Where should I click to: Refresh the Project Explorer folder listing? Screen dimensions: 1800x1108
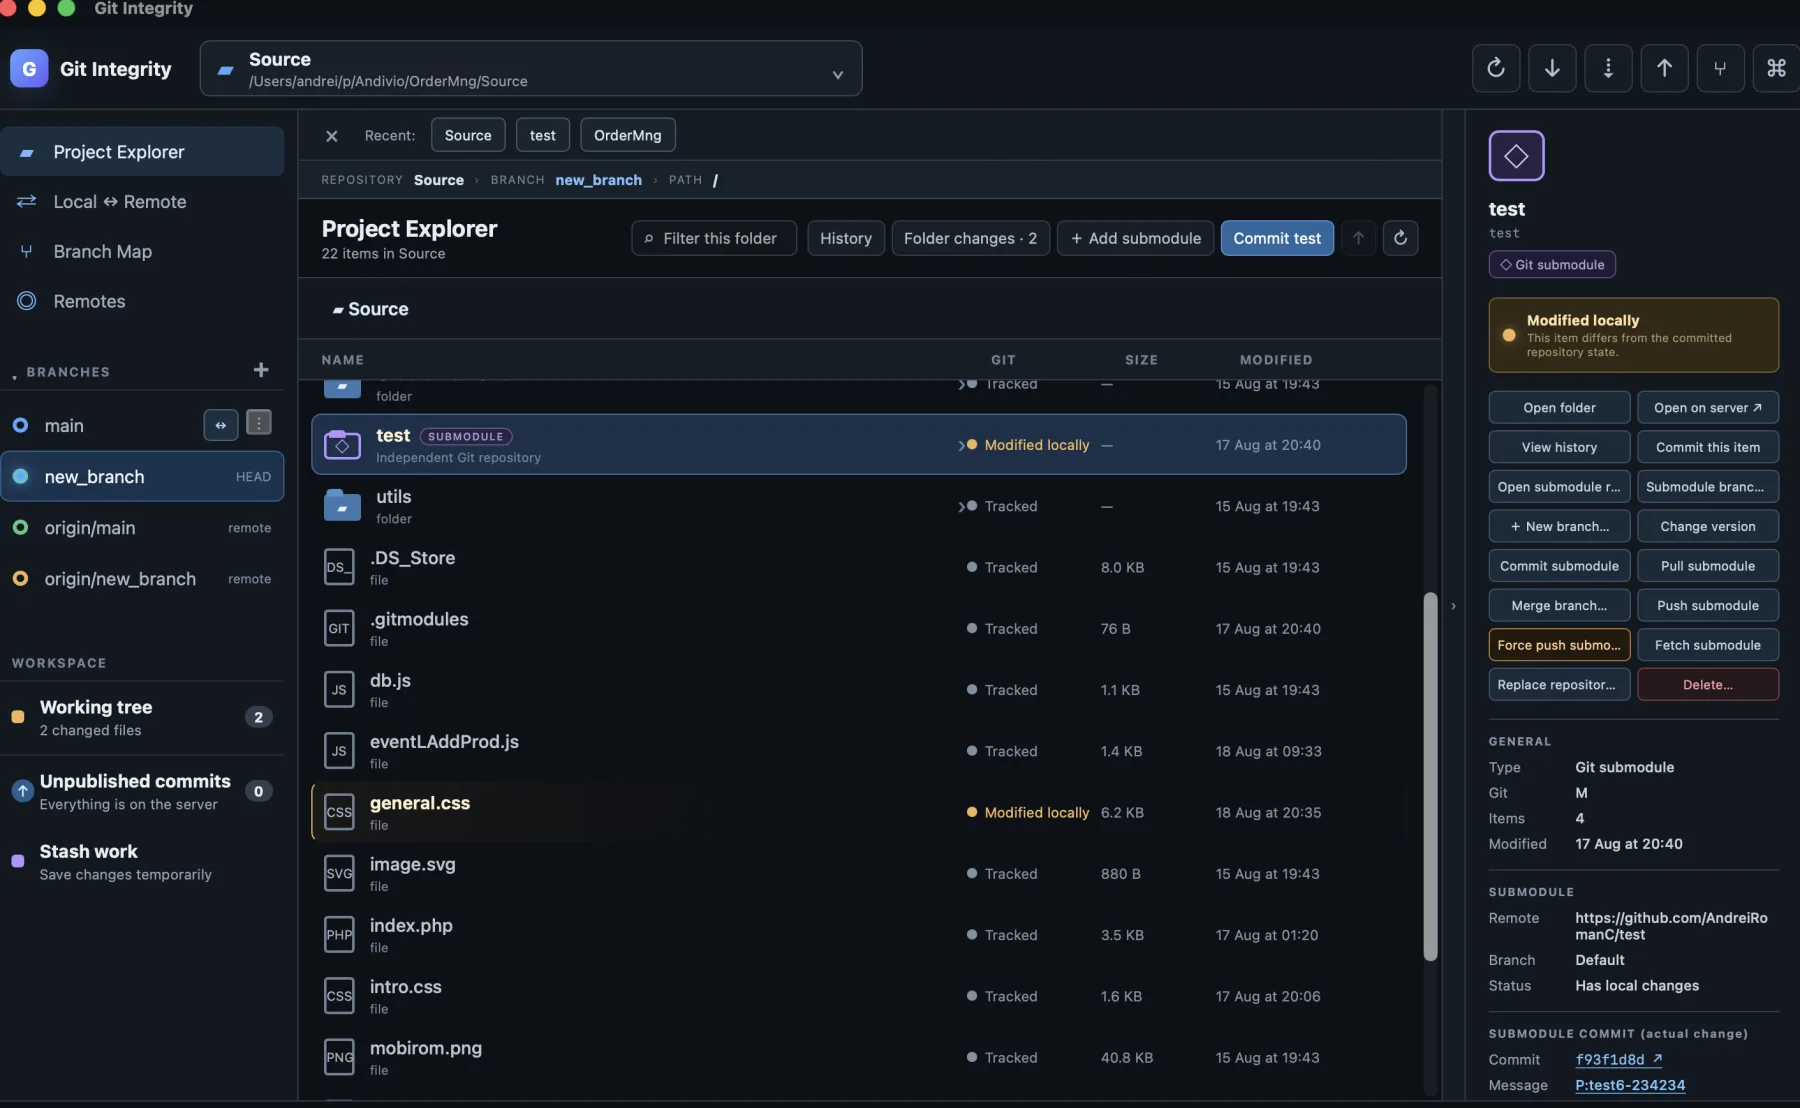pyautogui.click(x=1400, y=238)
